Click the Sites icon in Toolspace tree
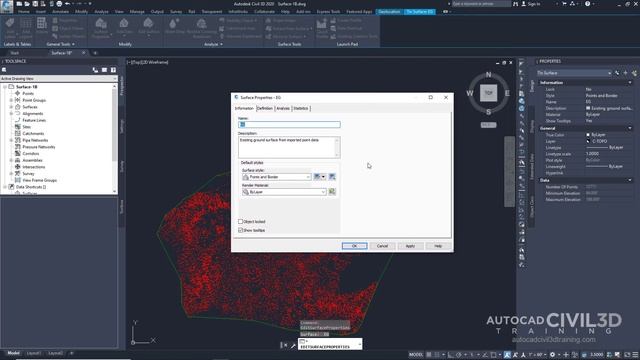The image size is (640, 360). coord(18,127)
